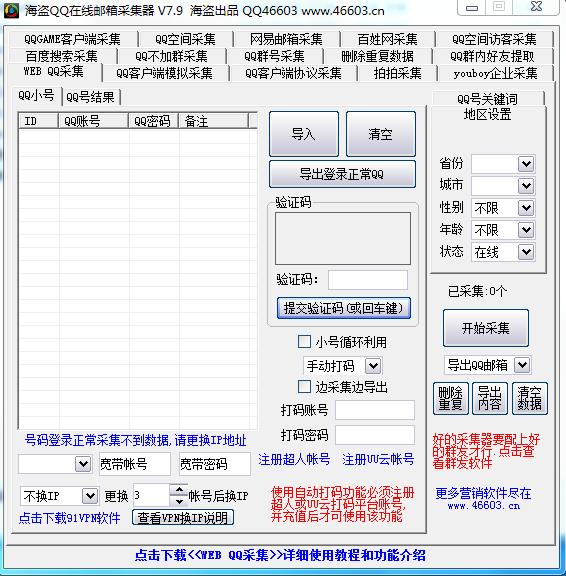
Task: Expand the 手动打码 dropdown
Action: point(373,366)
